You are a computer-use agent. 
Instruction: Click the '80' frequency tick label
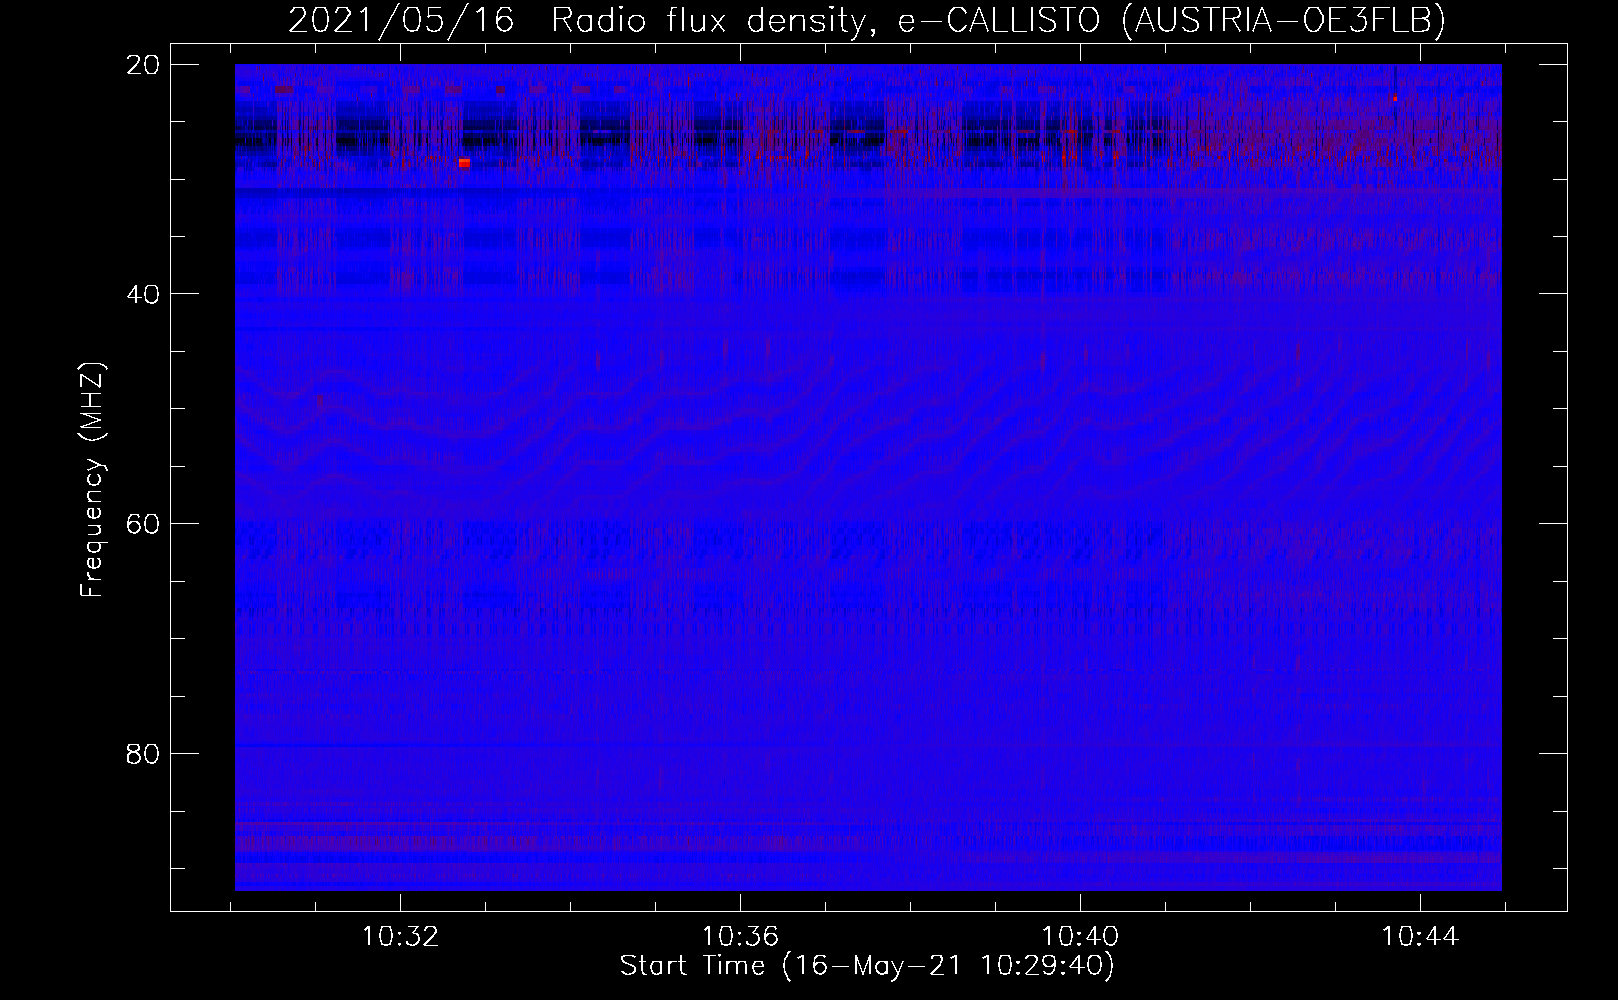[x=143, y=753]
